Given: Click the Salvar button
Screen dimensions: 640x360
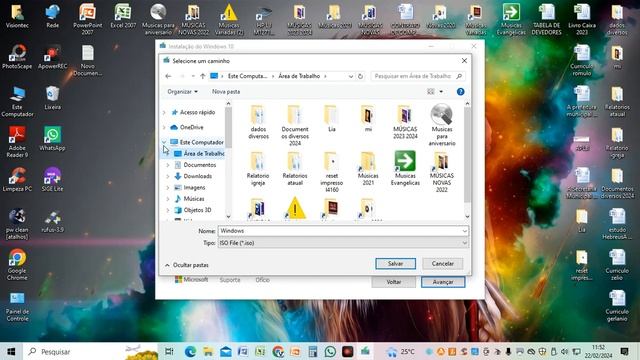Looking at the screenshot, I should (396, 264).
